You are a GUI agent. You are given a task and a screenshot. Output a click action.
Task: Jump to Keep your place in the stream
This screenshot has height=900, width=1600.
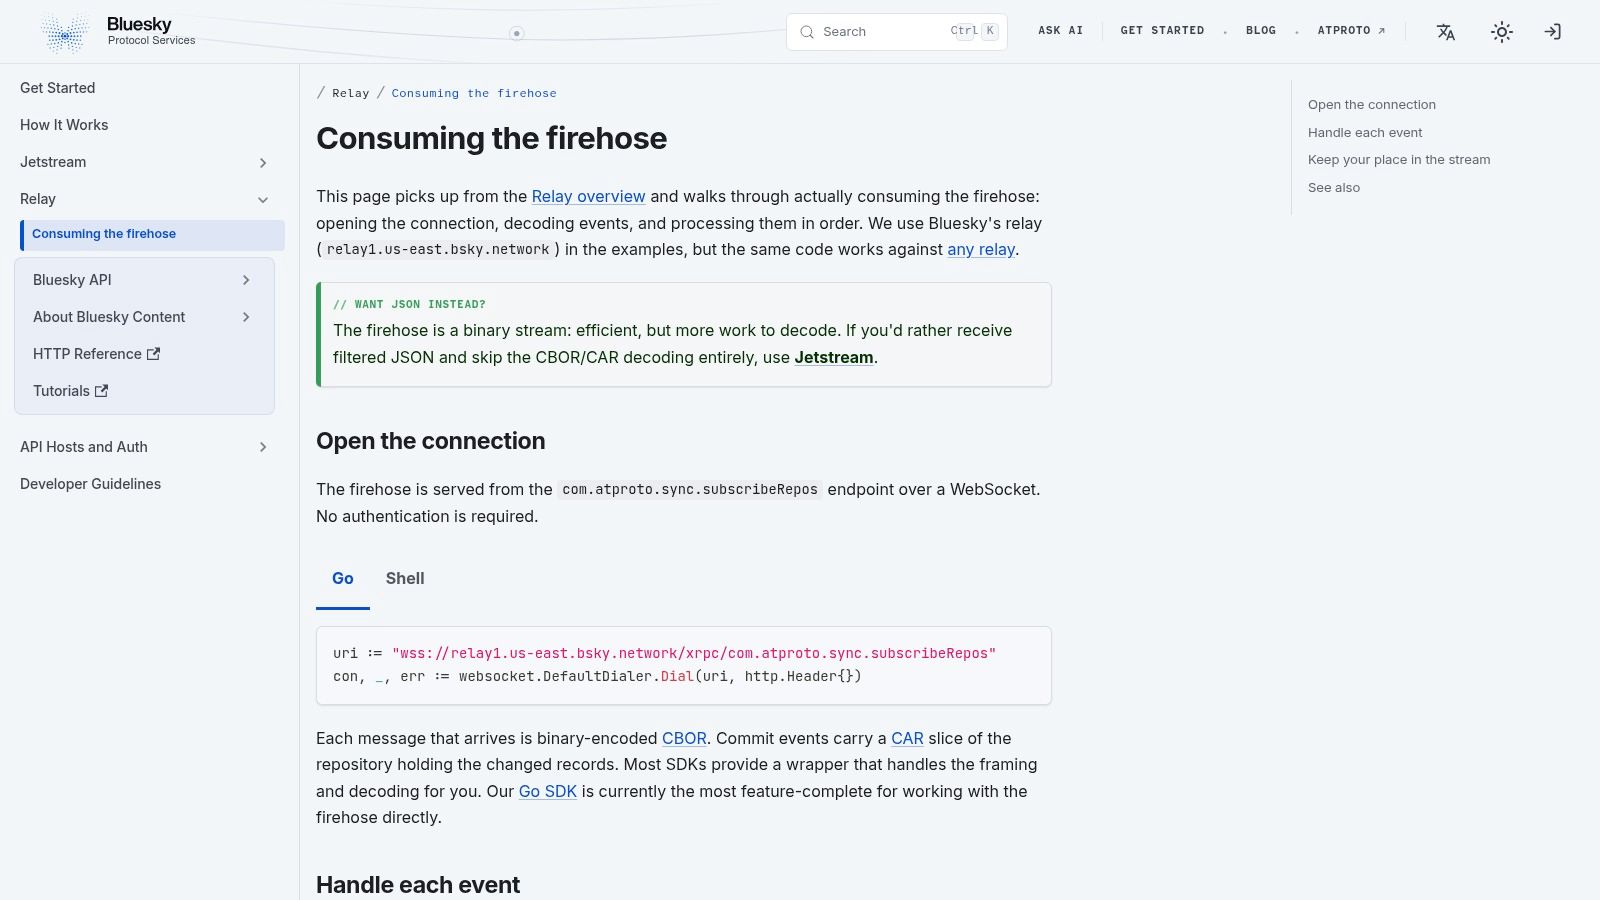point(1399,160)
